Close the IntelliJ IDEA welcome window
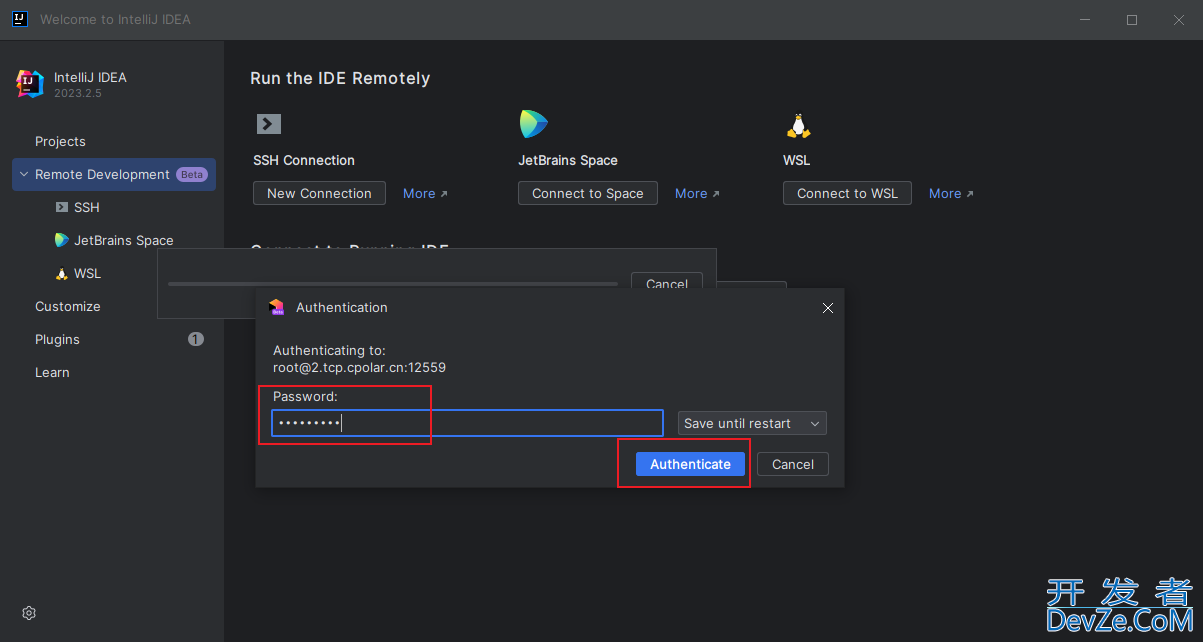 pyautogui.click(x=1178, y=19)
